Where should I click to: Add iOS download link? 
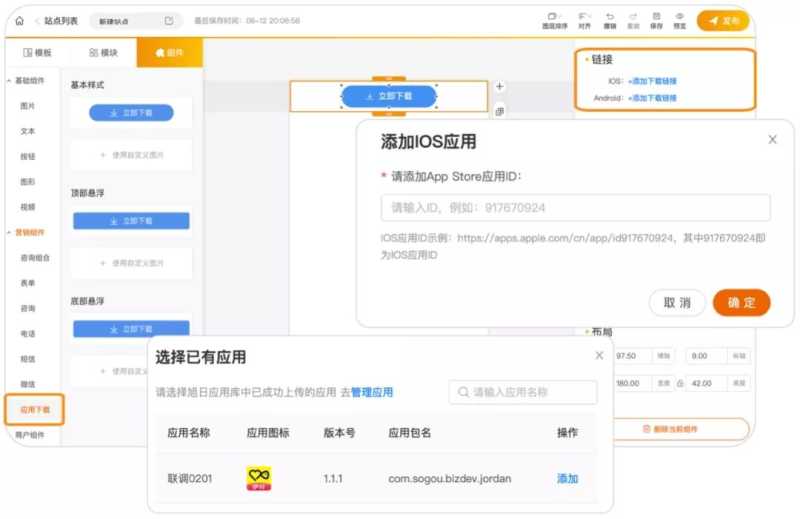coord(653,81)
